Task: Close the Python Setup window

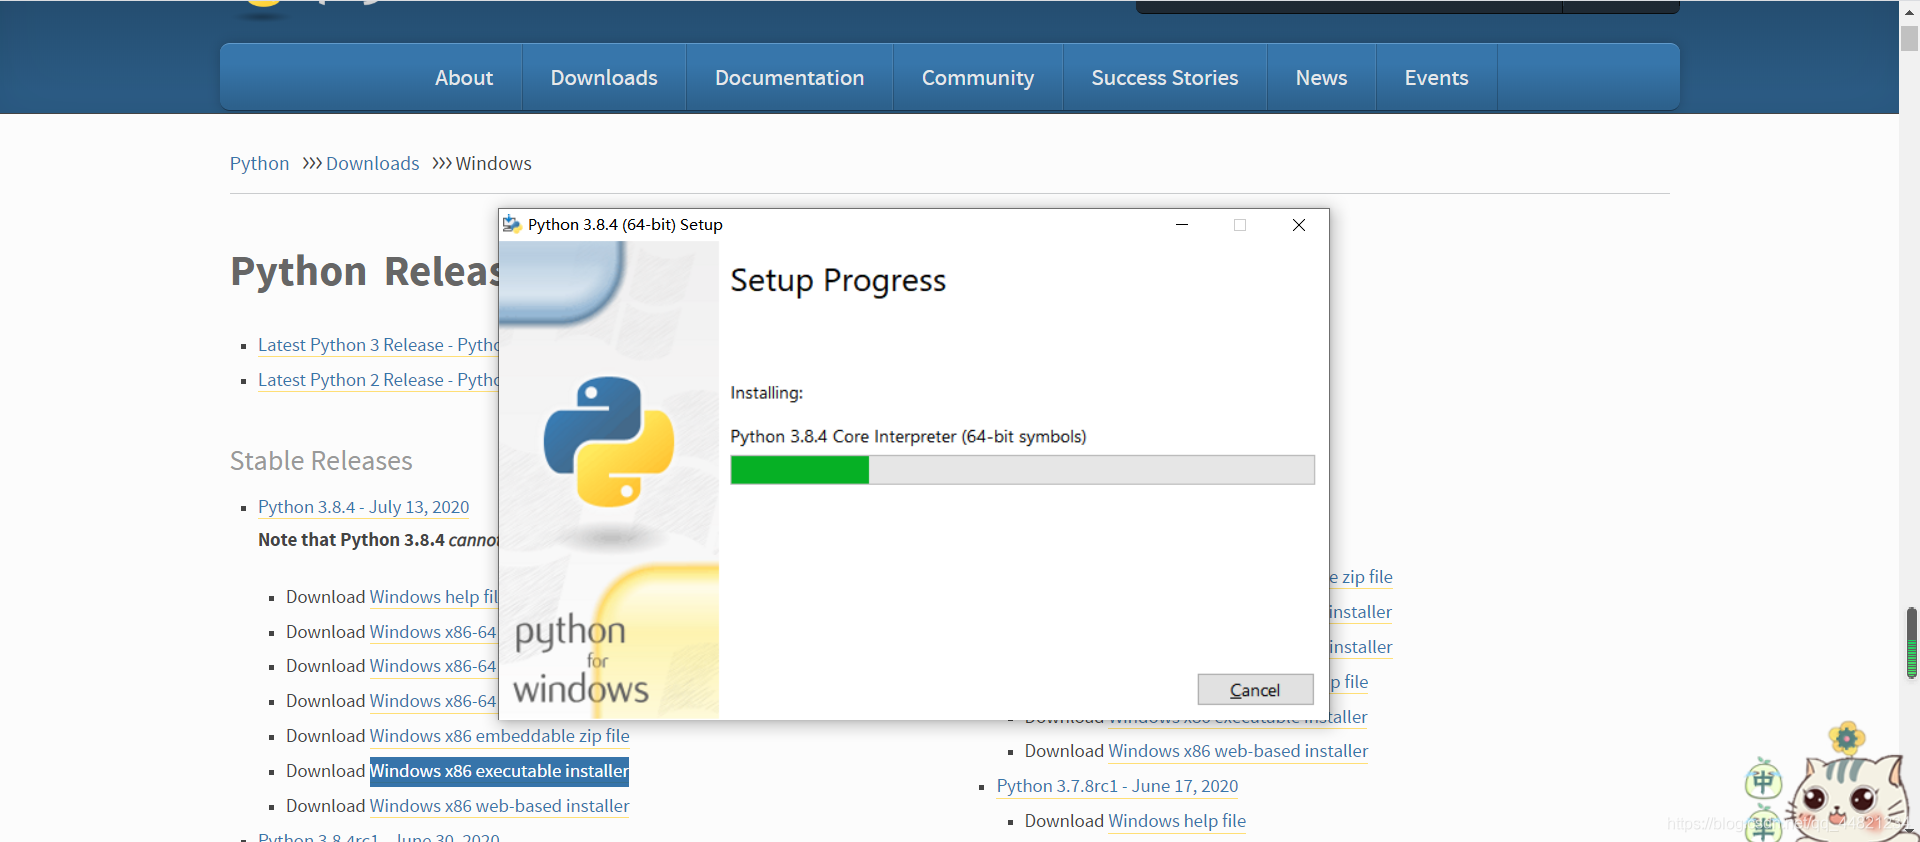Action: tap(1299, 225)
